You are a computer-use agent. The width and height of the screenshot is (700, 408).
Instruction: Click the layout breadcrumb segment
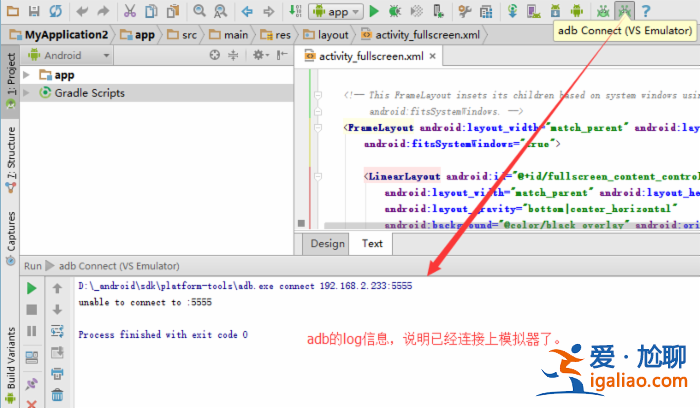325,35
